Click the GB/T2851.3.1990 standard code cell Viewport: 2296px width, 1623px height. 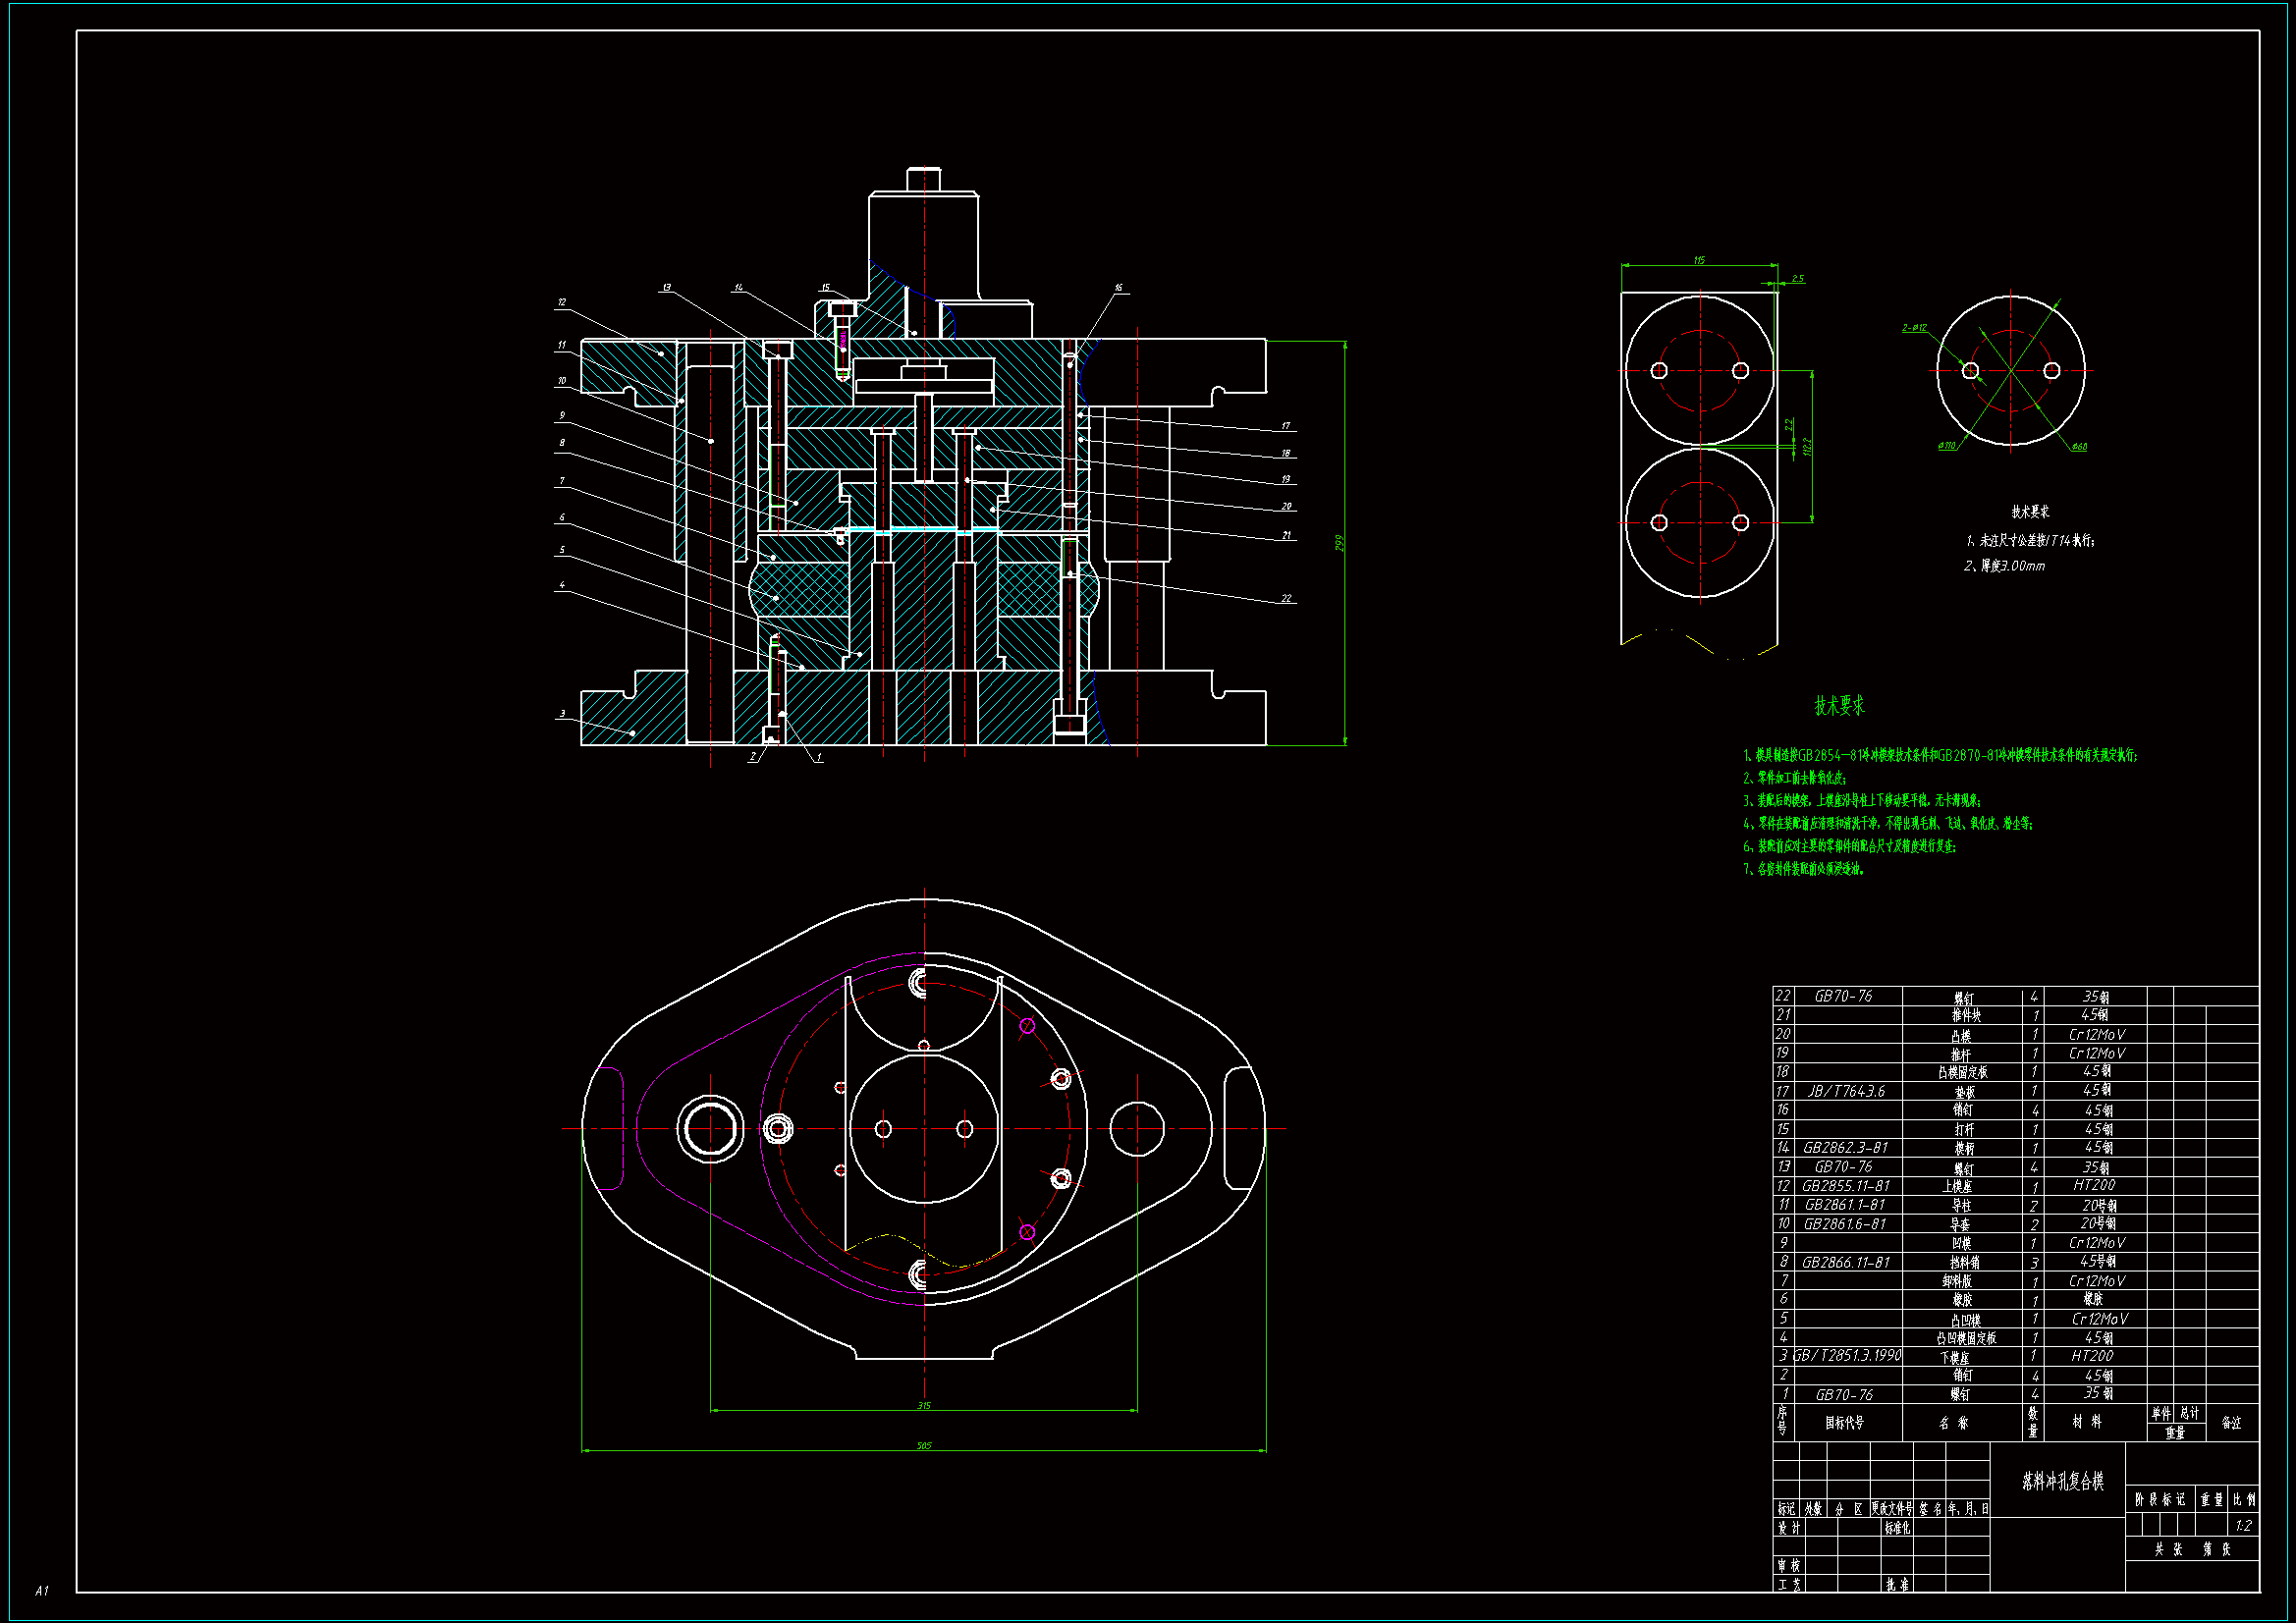tap(1847, 1356)
